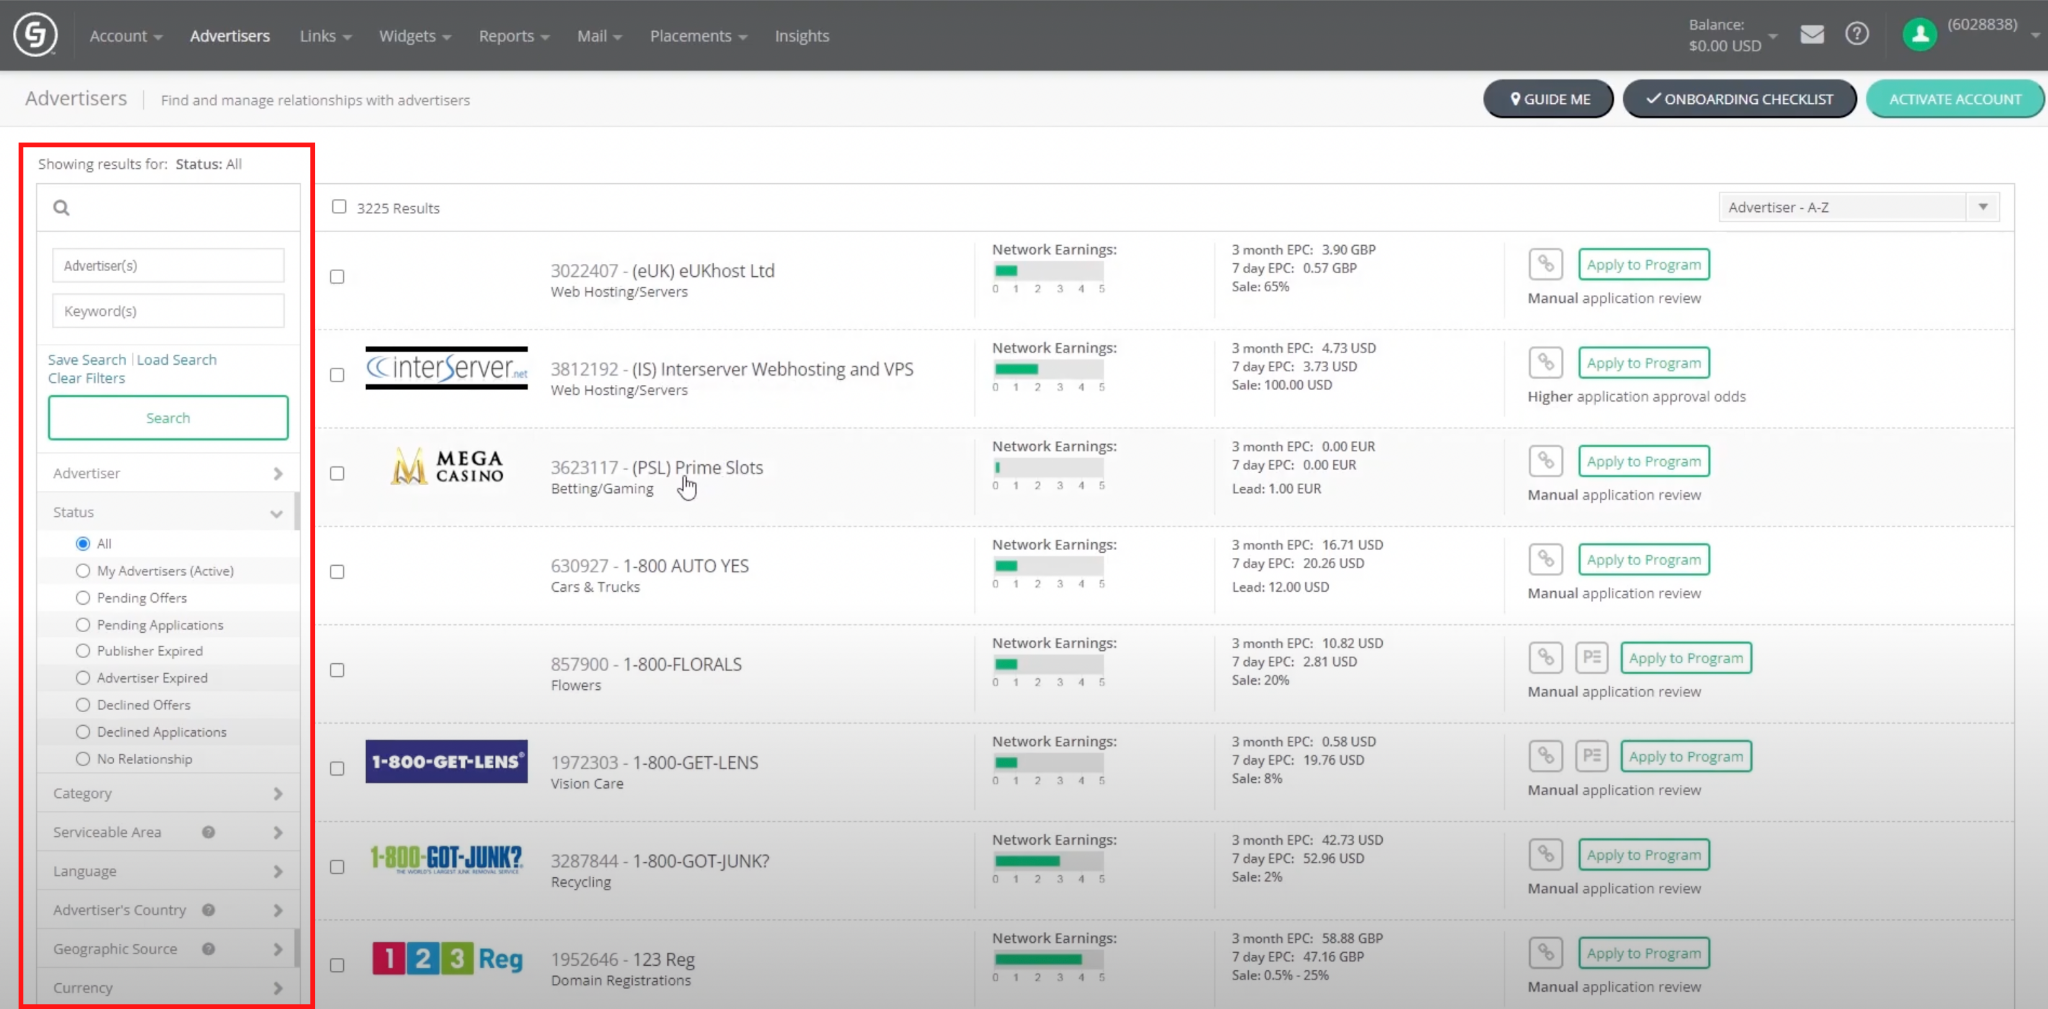Image resolution: width=2048 pixels, height=1009 pixels.
Task: Click Apply to Program for 1-800 AUTO YES
Action: click(x=1643, y=560)
